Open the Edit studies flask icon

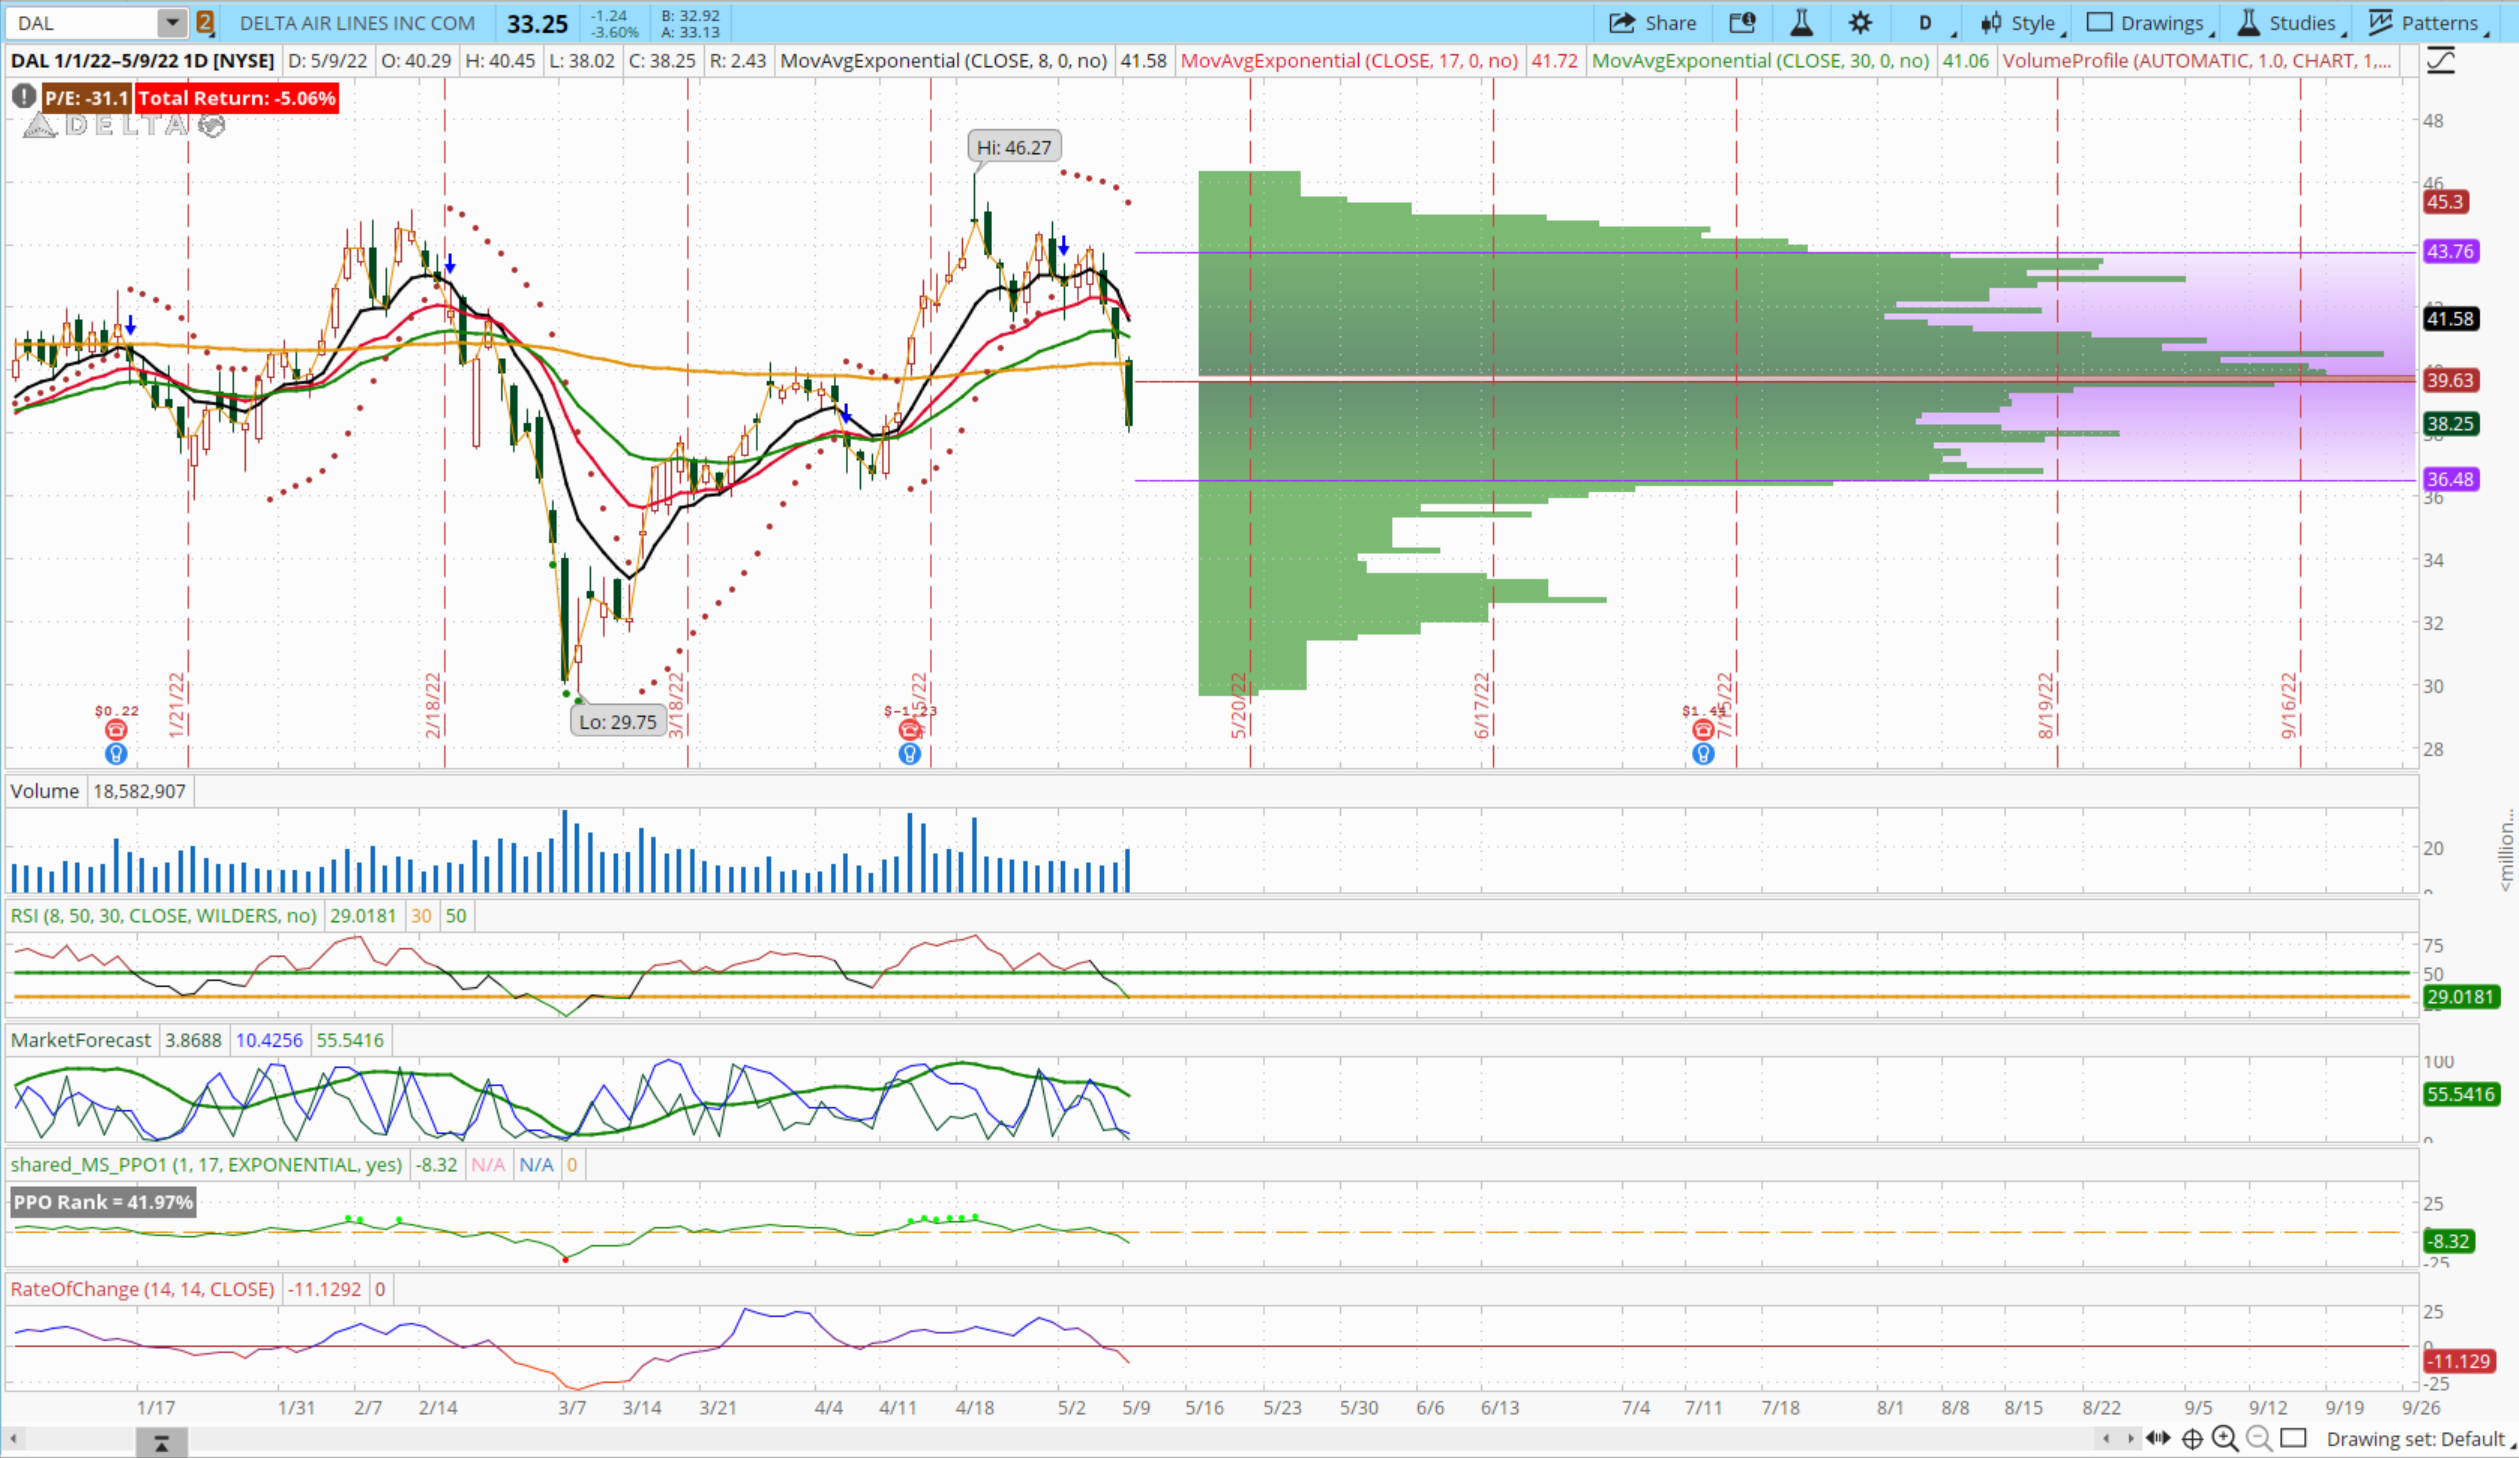point(1801,23)
